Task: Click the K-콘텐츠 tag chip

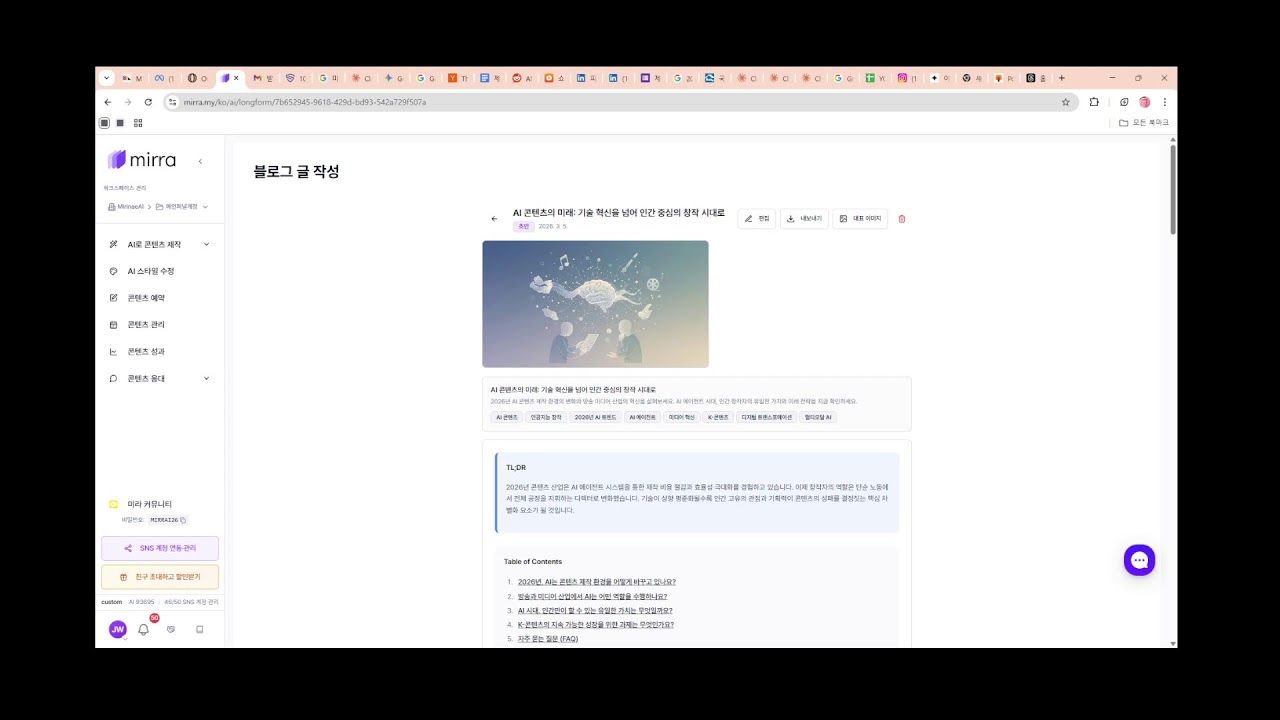Action: (x=718, y=417)
